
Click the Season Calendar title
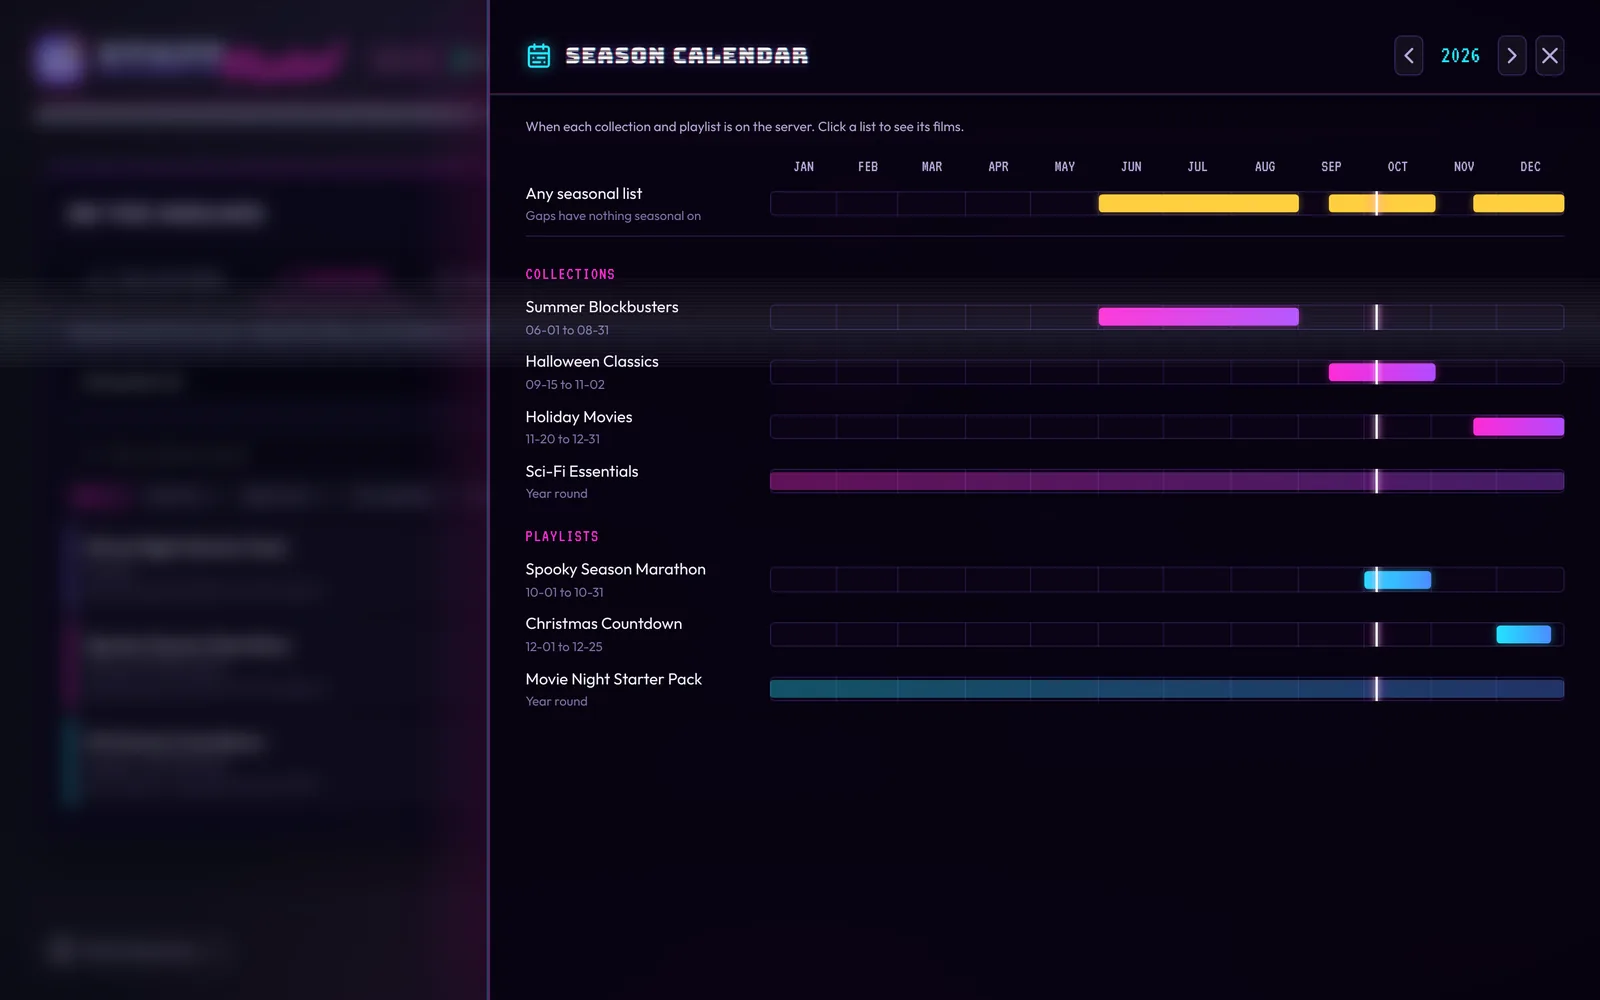click(687, 56)
